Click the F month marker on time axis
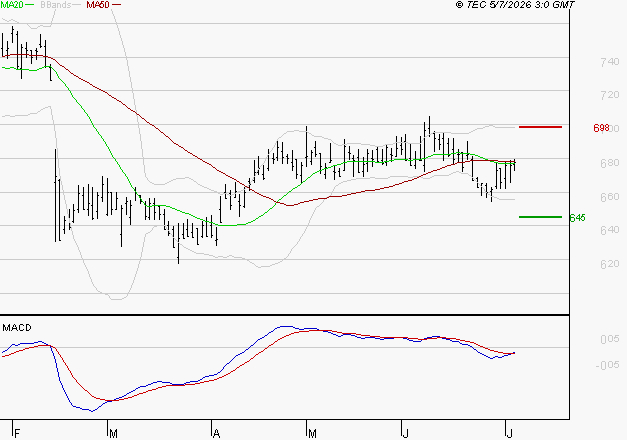 point(17,433)
